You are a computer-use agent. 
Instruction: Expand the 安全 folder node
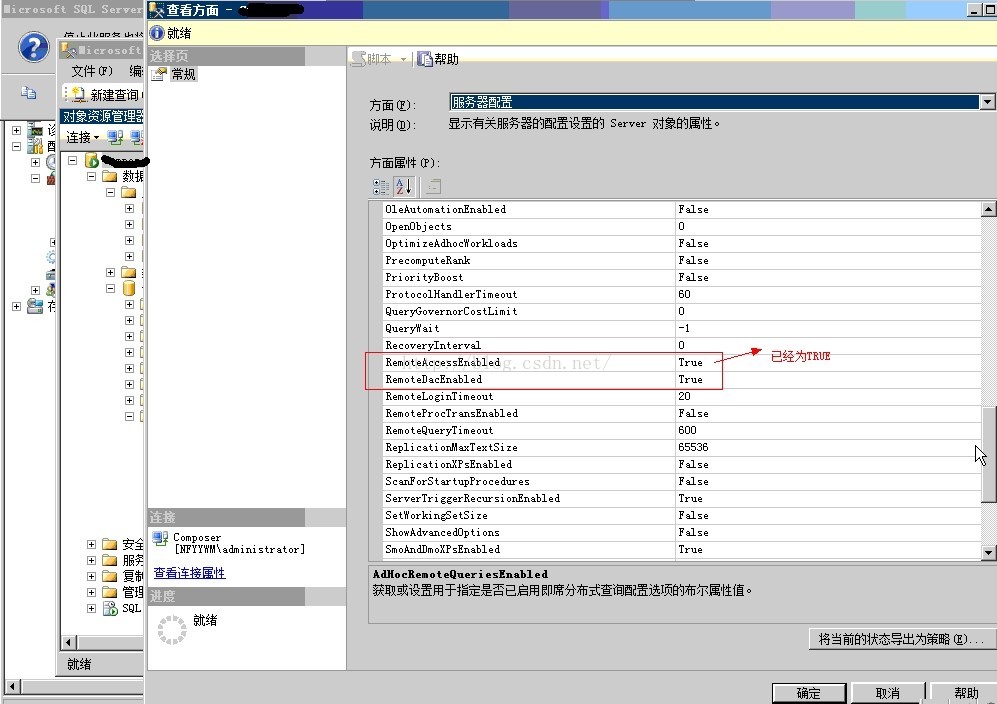point(92,545)
